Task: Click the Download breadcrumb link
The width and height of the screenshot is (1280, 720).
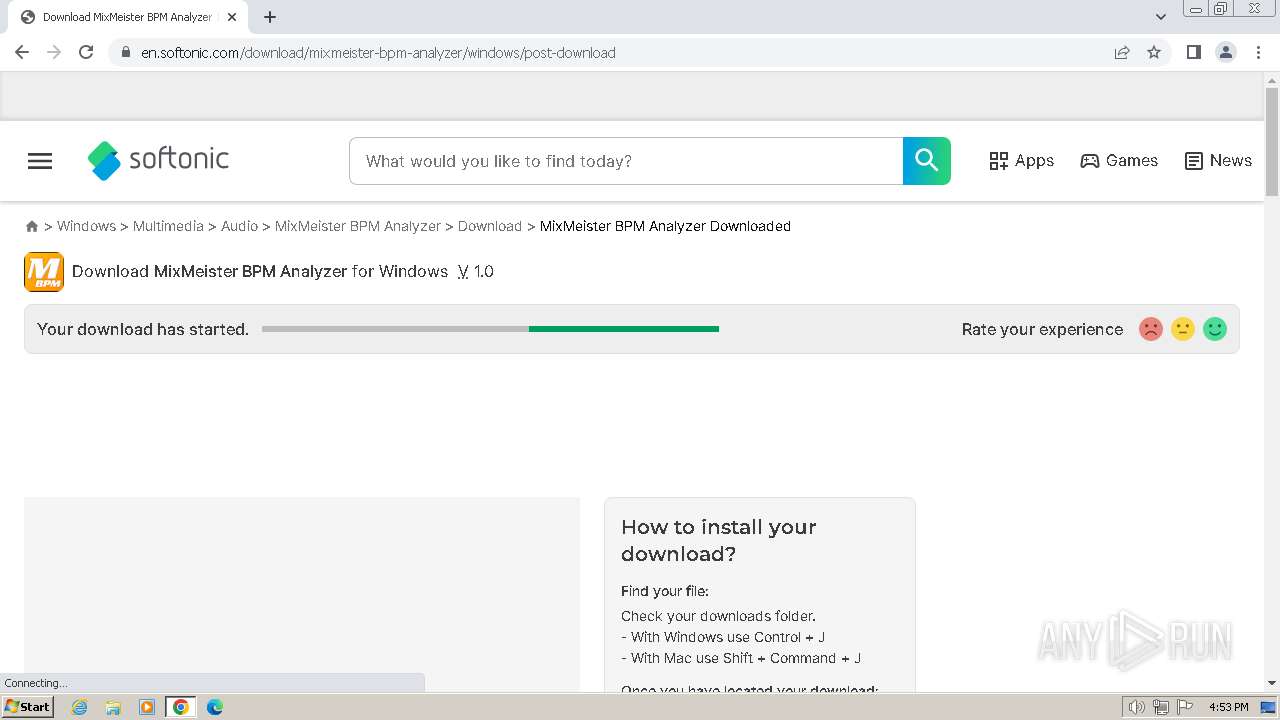Action: point(490,226)
